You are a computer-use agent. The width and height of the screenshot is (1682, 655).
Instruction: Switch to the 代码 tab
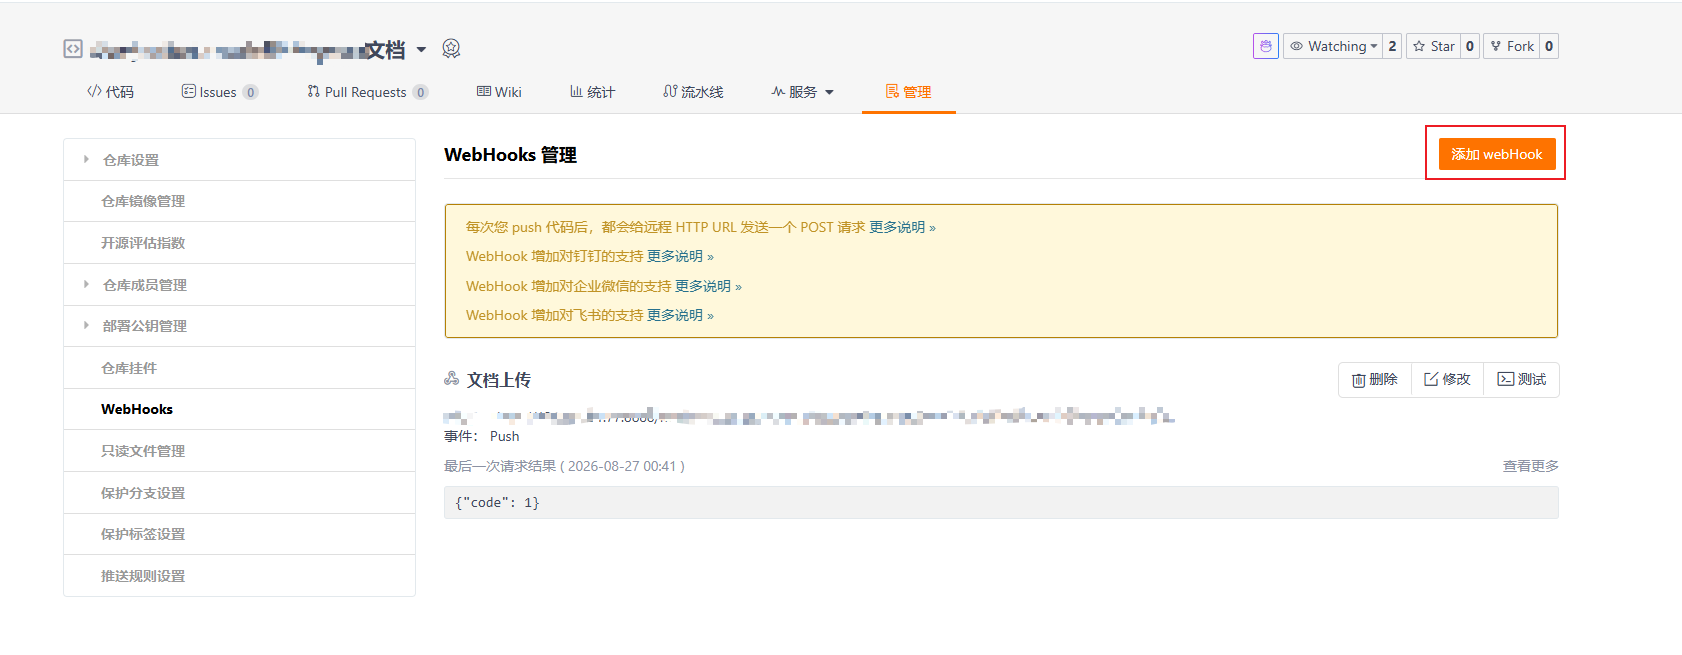(110, 92)
